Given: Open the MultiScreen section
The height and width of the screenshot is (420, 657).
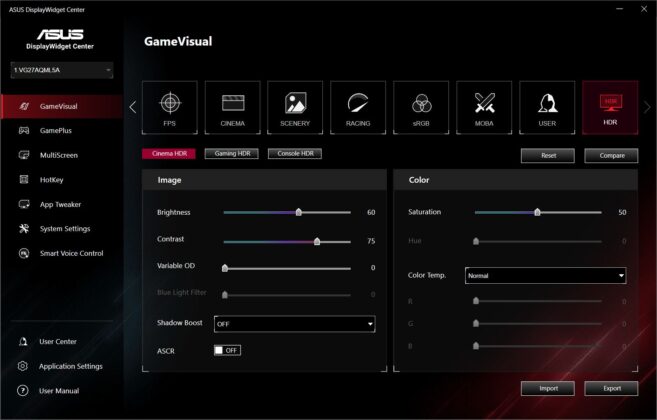Looking at the screenshot, I should pyautogui.click(x=62, y=155).
